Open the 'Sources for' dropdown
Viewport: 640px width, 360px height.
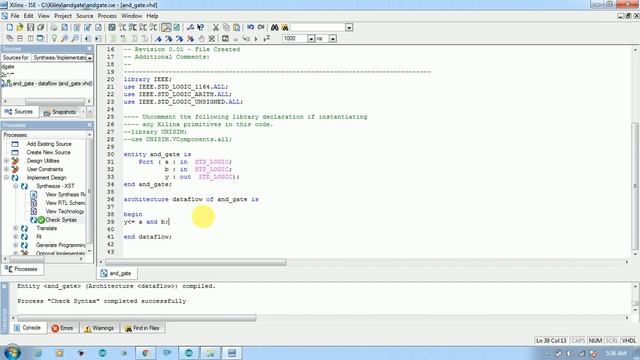89,58
